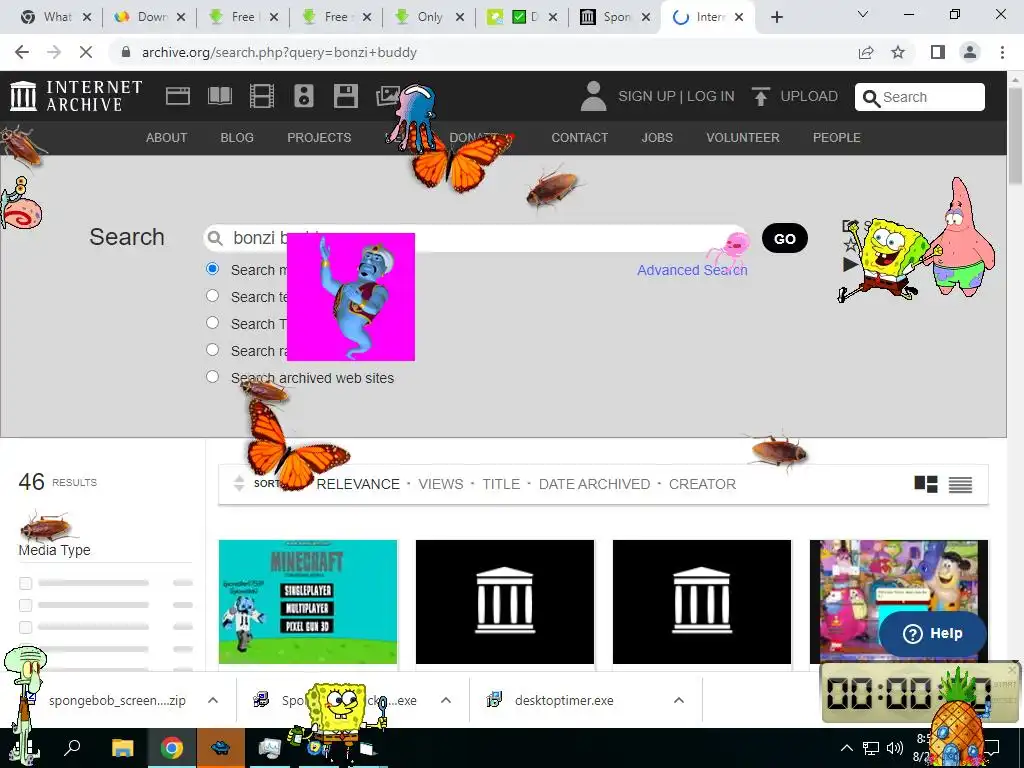Click the GO search button
Viewport: 1024px width, 768px height.
tap(784, 238)
